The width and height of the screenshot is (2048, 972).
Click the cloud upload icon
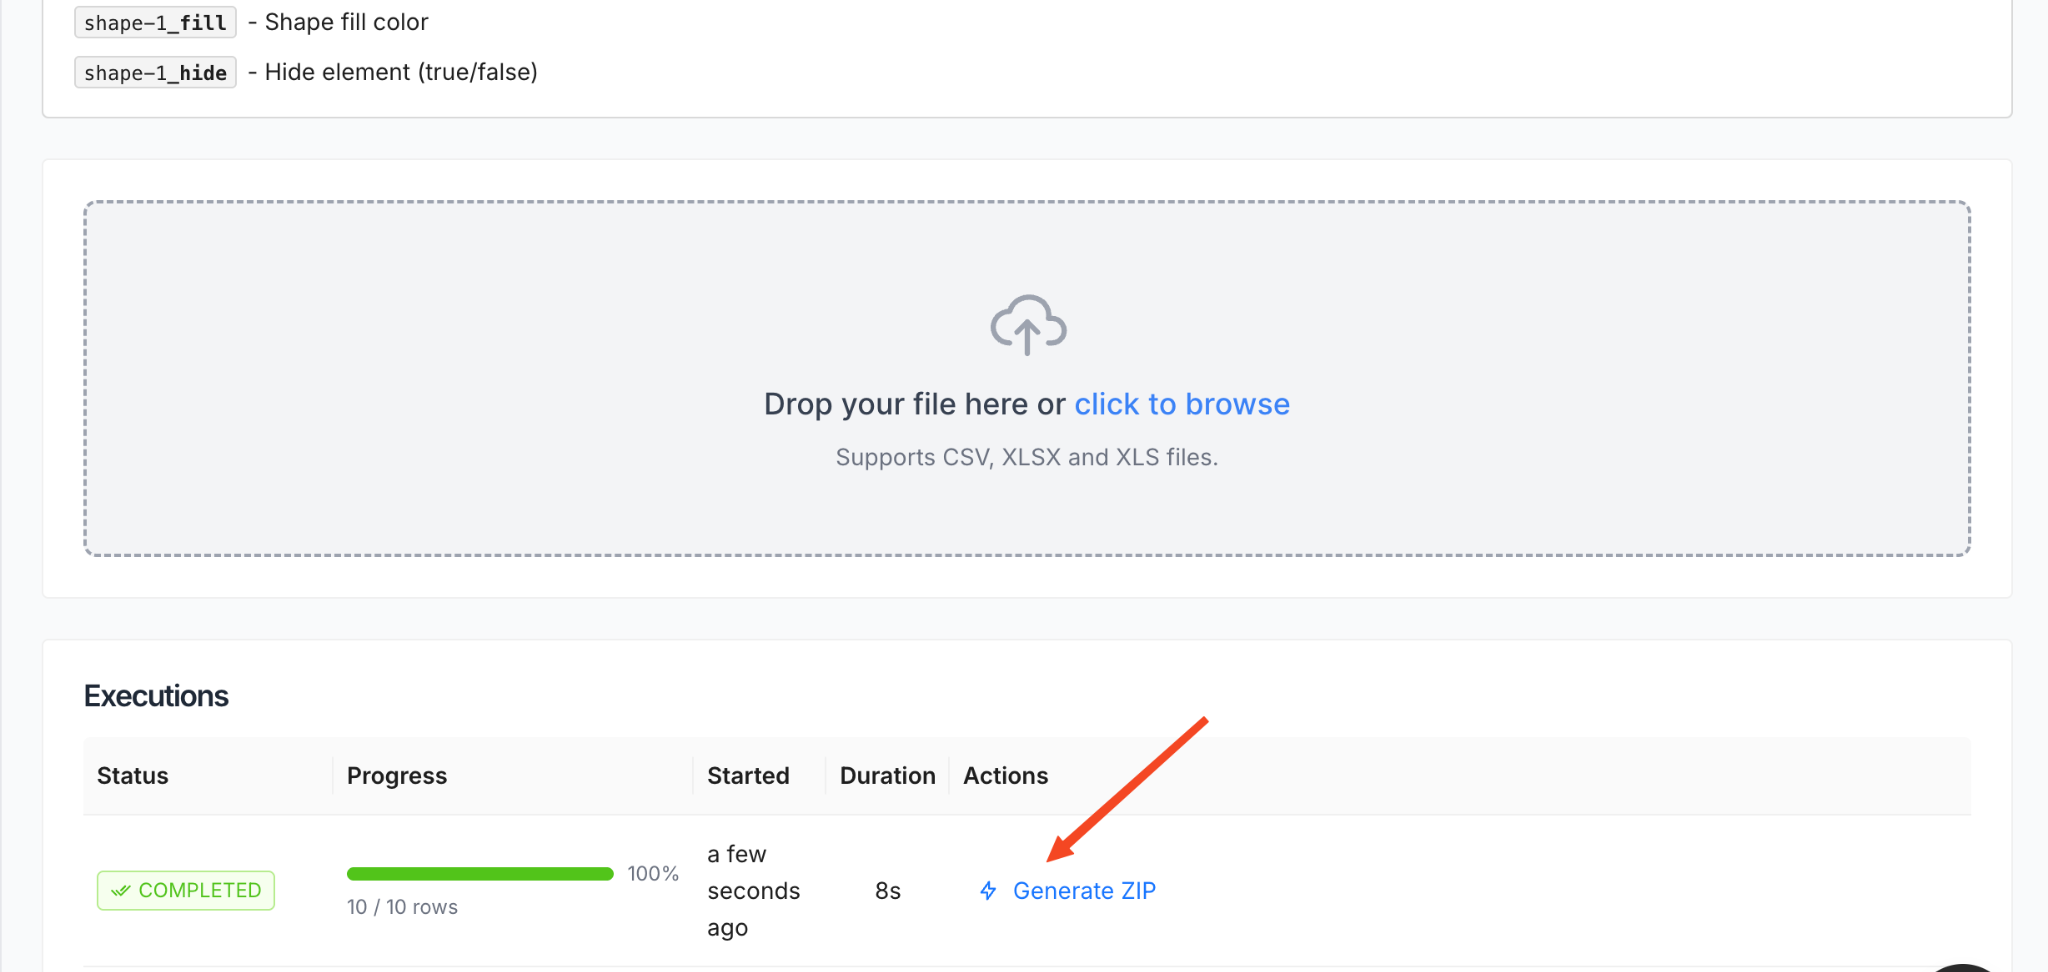point(1026,325)
